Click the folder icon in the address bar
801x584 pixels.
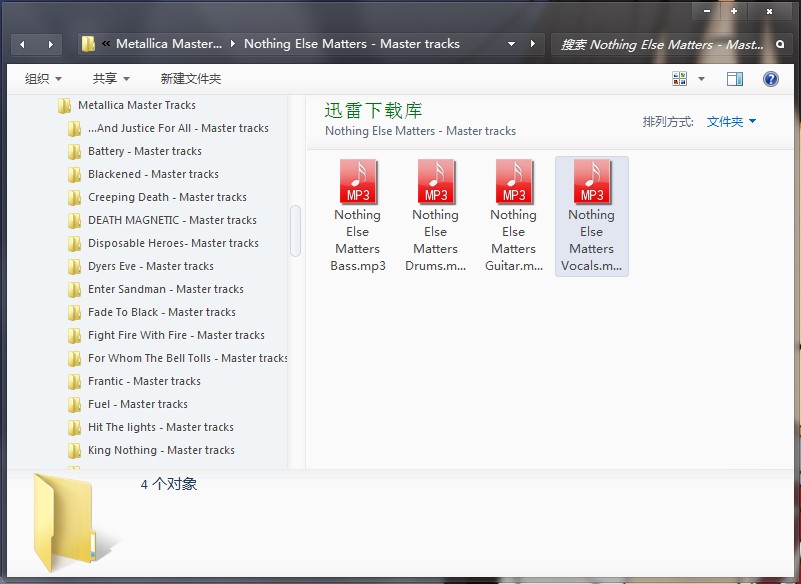88,44
